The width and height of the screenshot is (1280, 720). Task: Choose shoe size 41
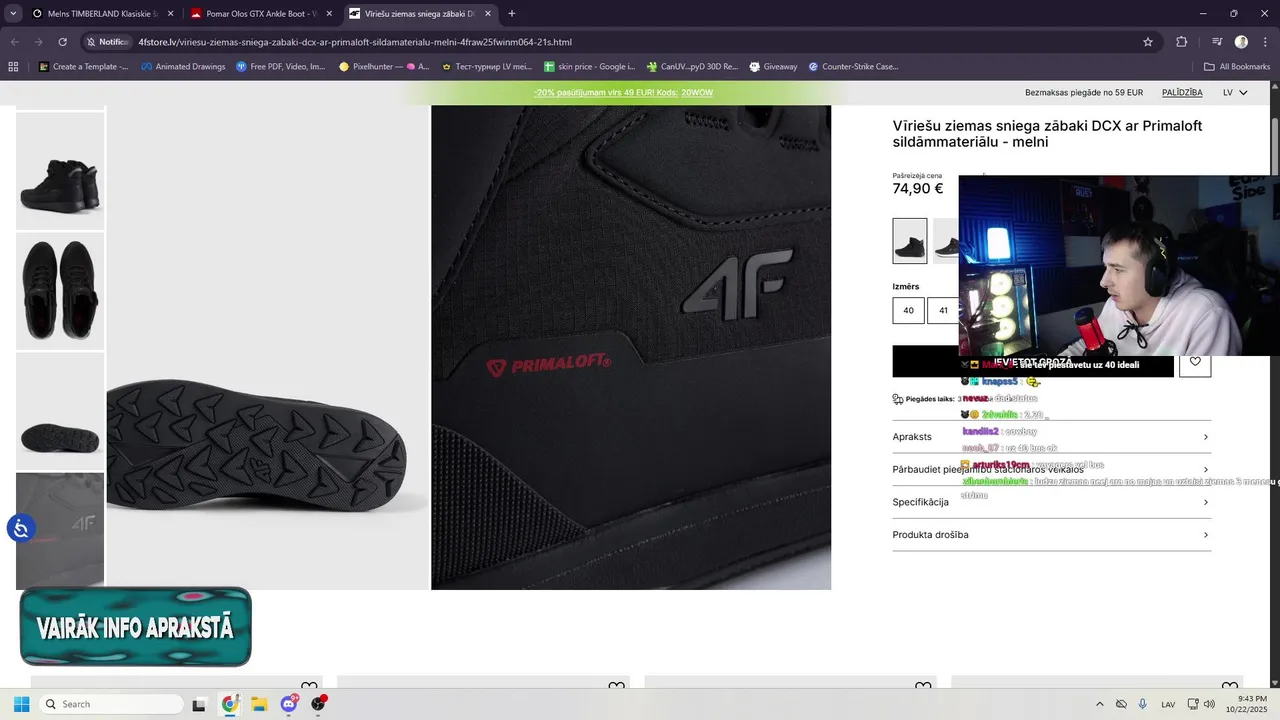(943, 310)
